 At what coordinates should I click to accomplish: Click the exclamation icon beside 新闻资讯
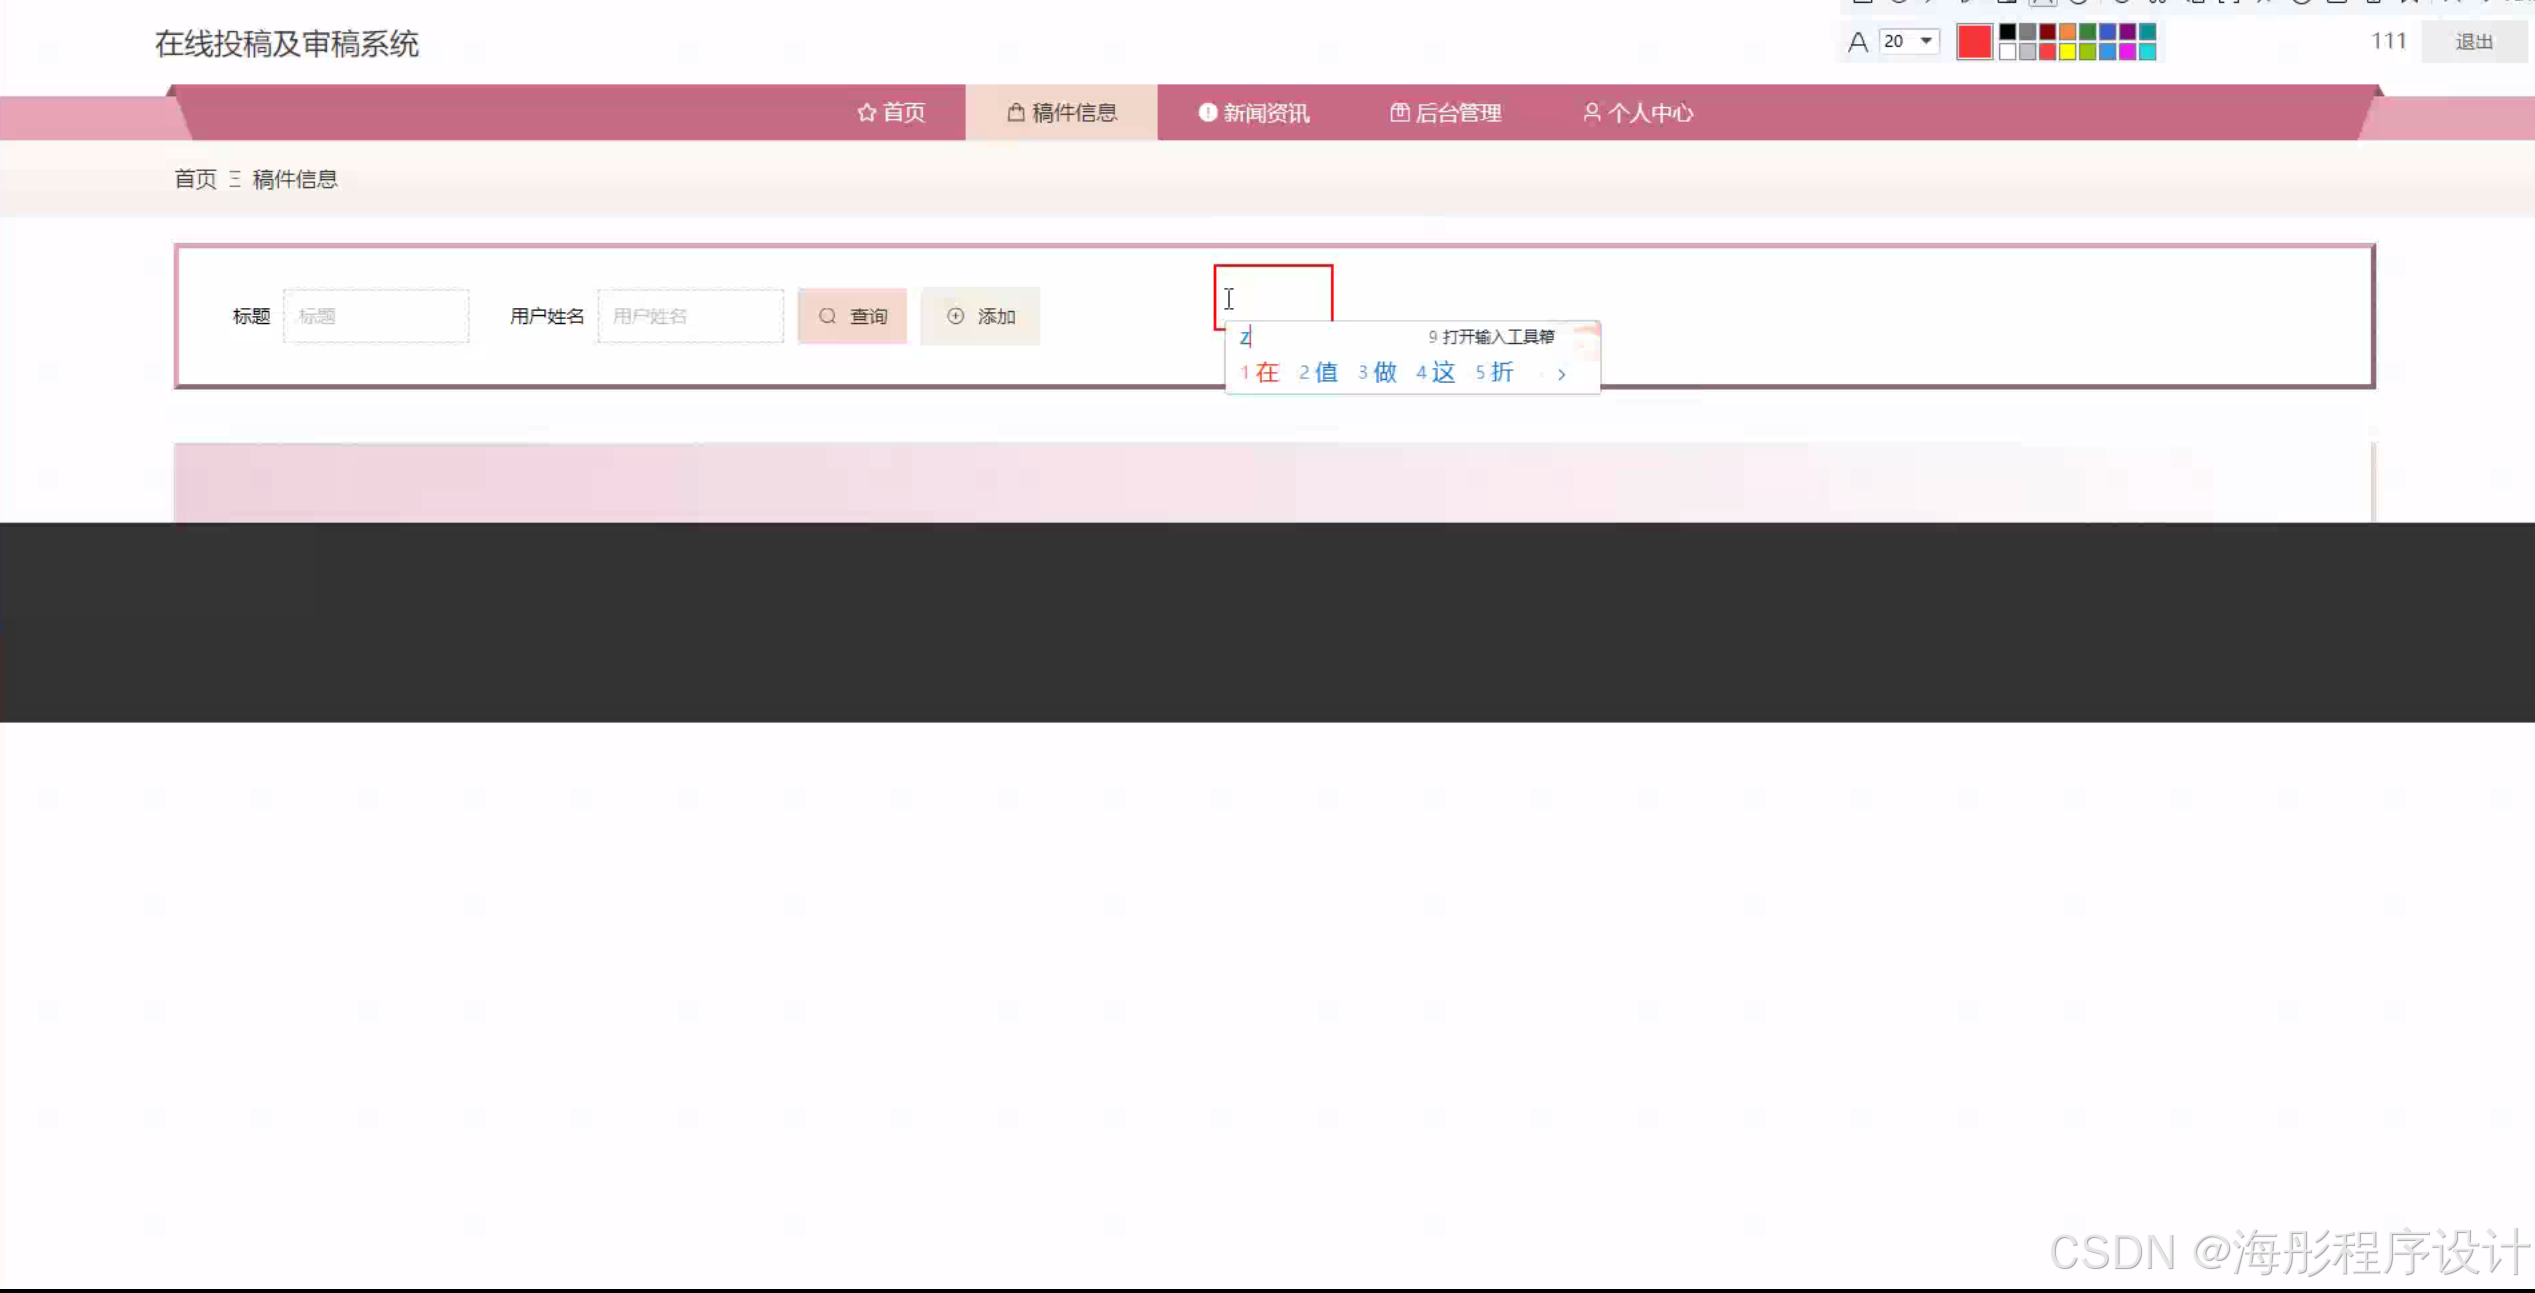1207,113
